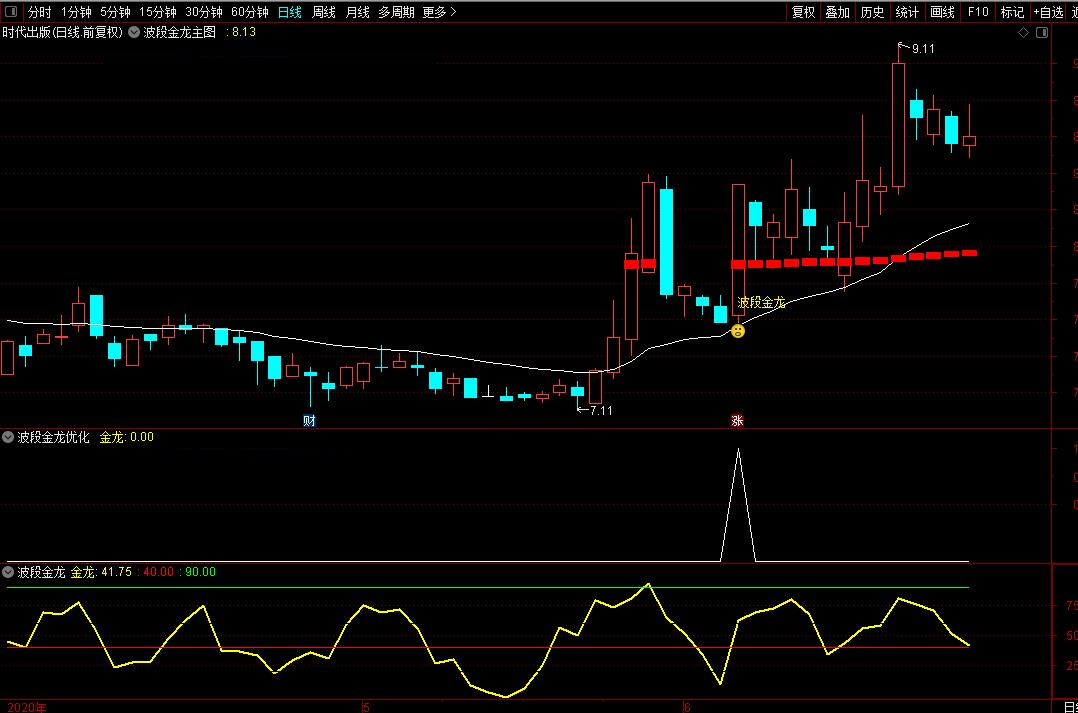Viewport: 1078px width, 713px height.
Task: Select the 15分钟 period
Action: coord(157,12)
